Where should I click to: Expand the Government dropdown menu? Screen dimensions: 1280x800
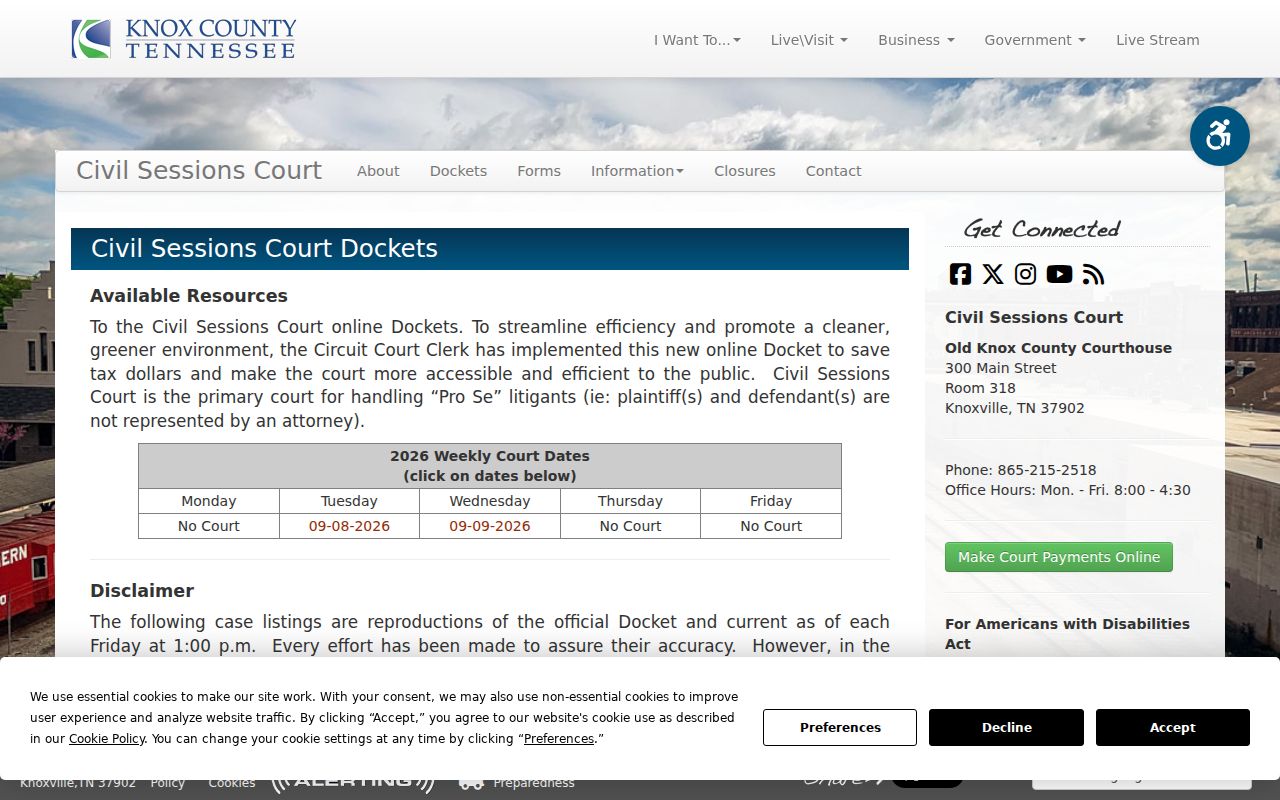(x=1034, y=40)
